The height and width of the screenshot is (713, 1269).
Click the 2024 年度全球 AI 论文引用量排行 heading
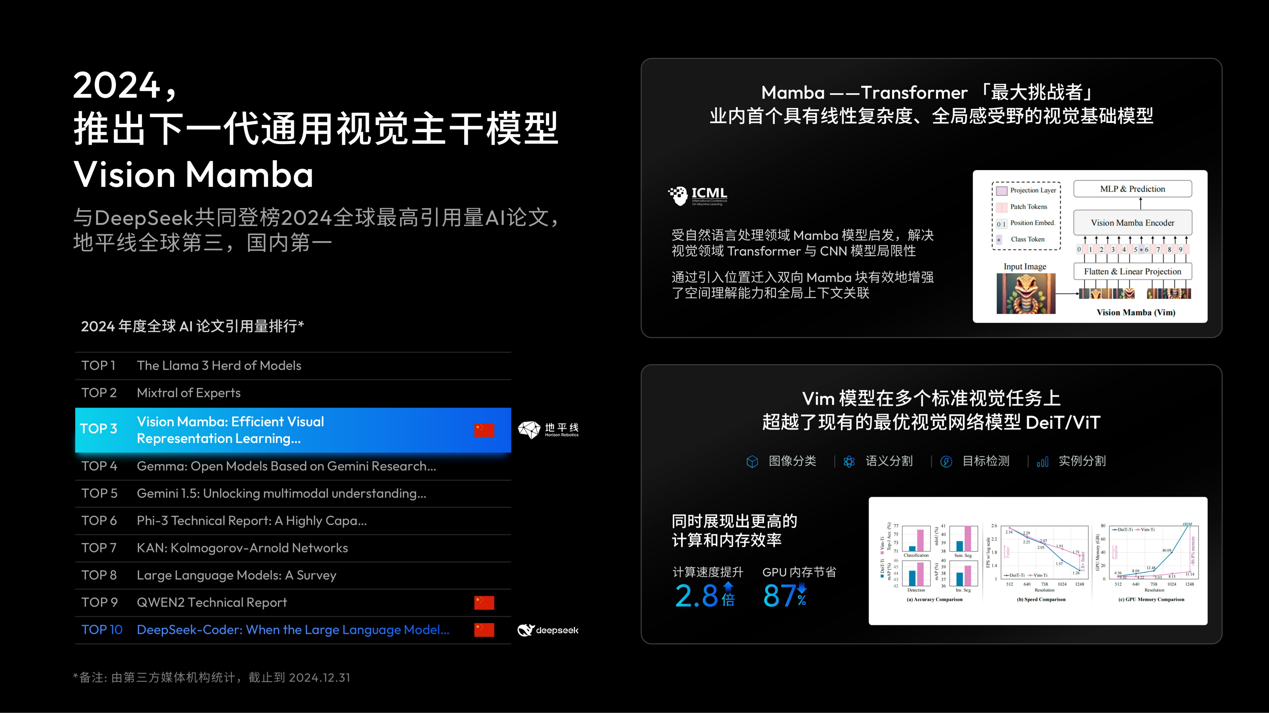click(192, 326)
